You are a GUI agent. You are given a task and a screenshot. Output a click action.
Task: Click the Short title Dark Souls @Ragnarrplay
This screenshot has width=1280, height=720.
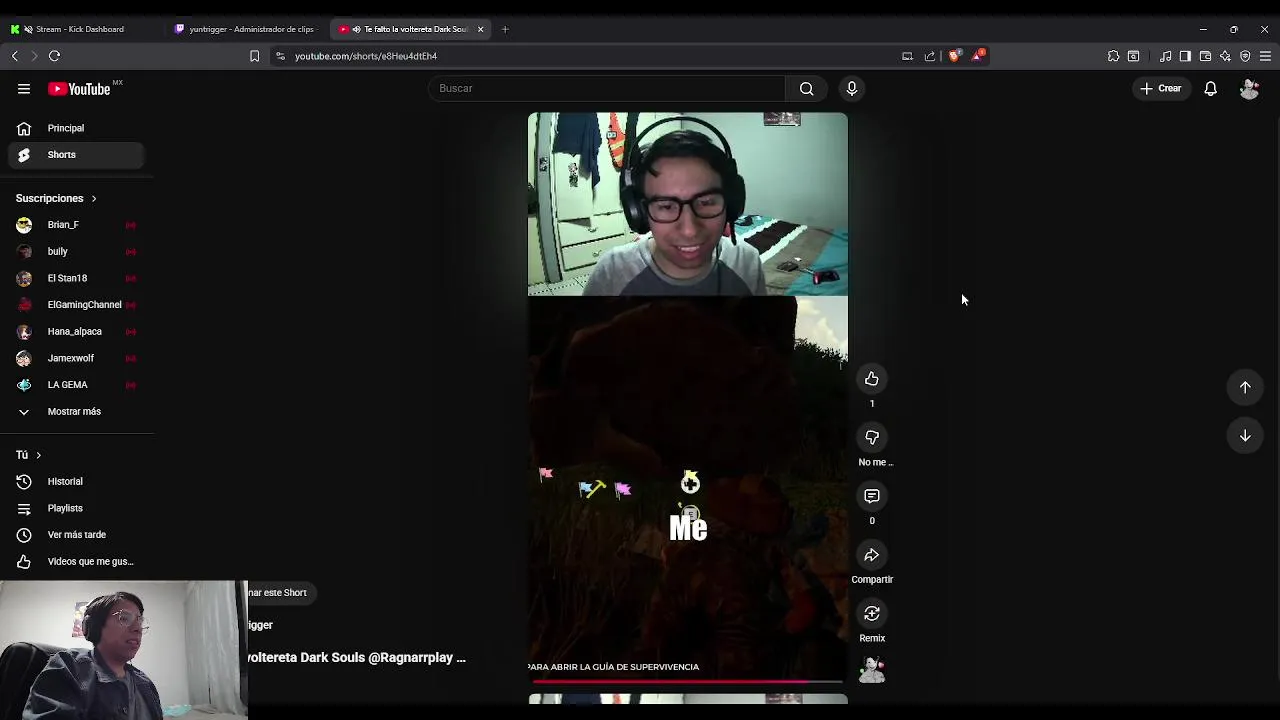coord(357,657)
